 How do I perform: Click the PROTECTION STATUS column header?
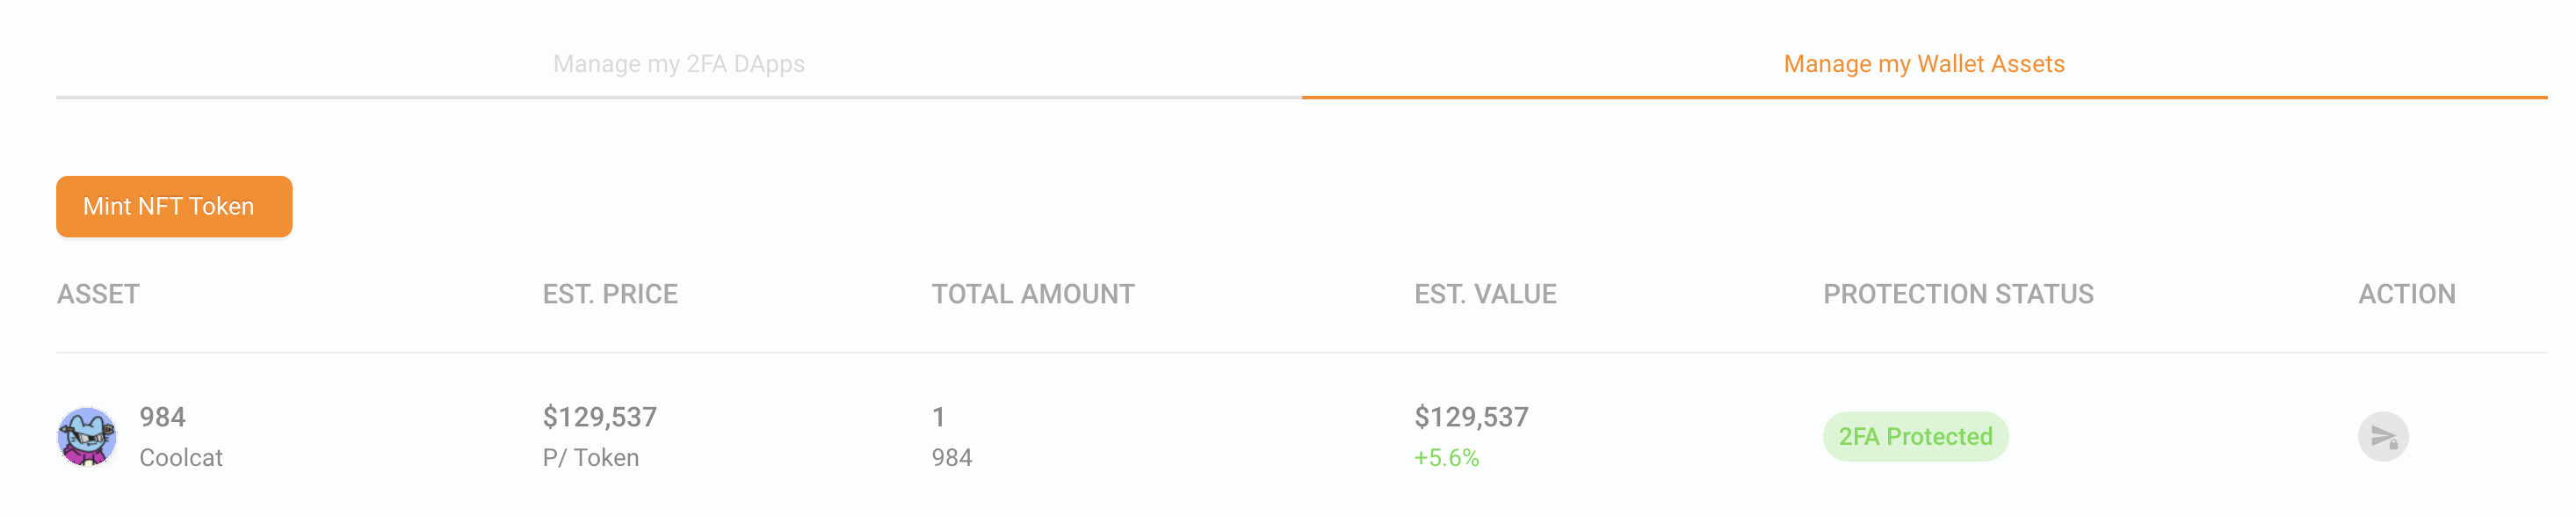click(1958, 294)
